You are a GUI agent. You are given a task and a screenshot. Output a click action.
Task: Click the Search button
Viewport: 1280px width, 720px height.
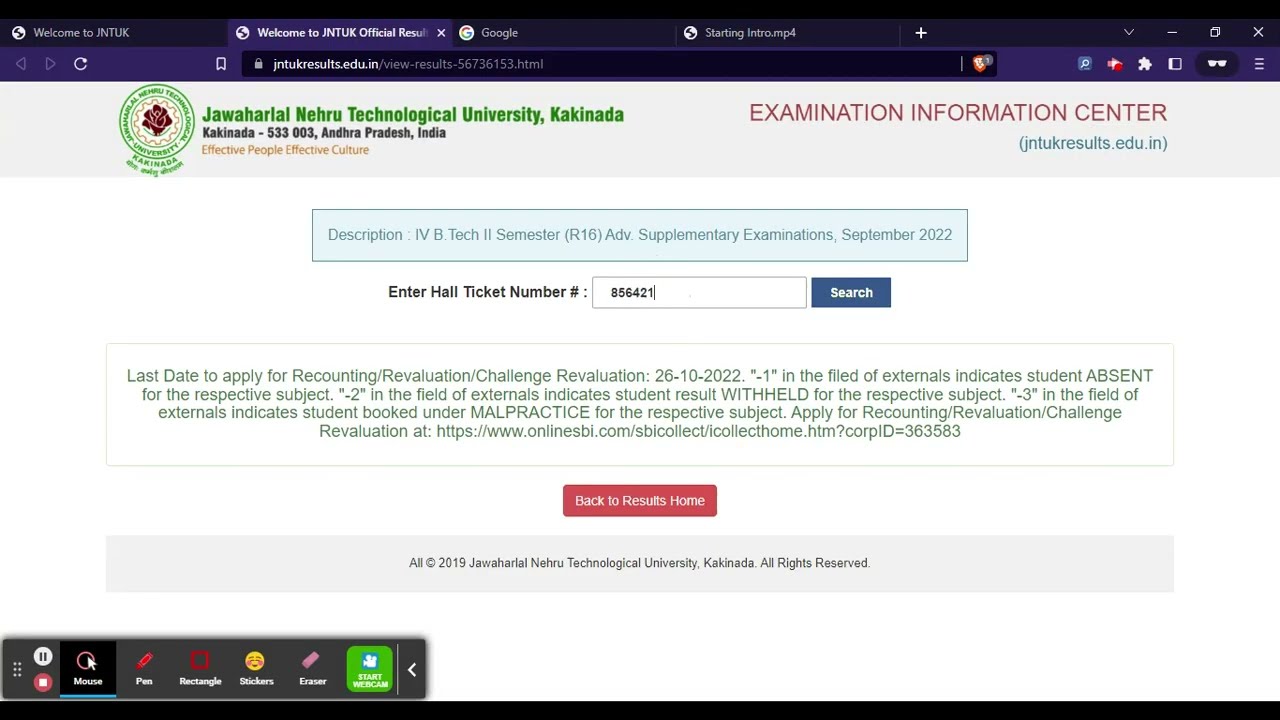pos(851,293)
